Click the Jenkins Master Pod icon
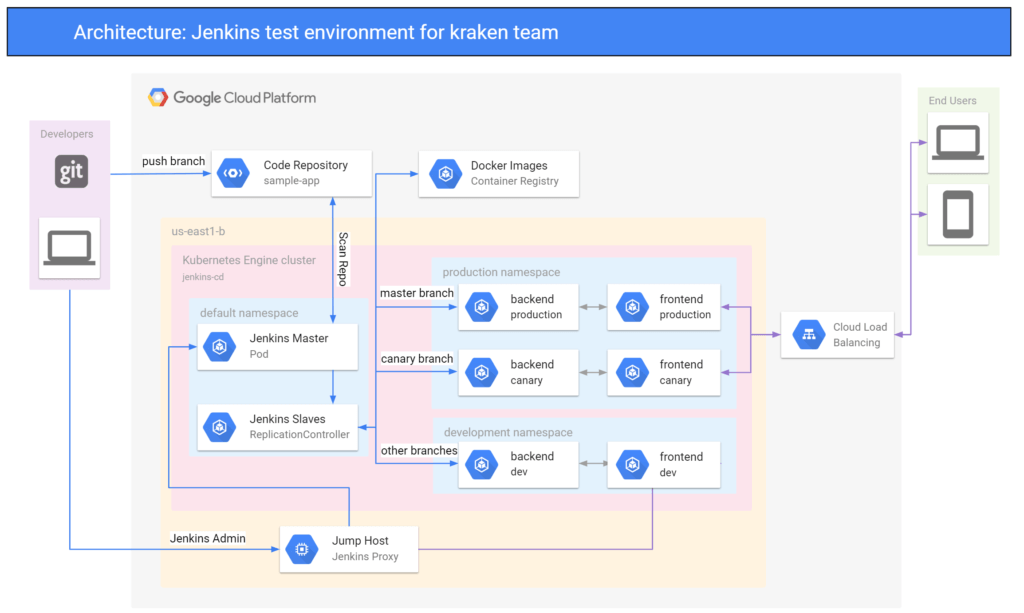This screenshot has width=1024, height=613. coord(219,347)
